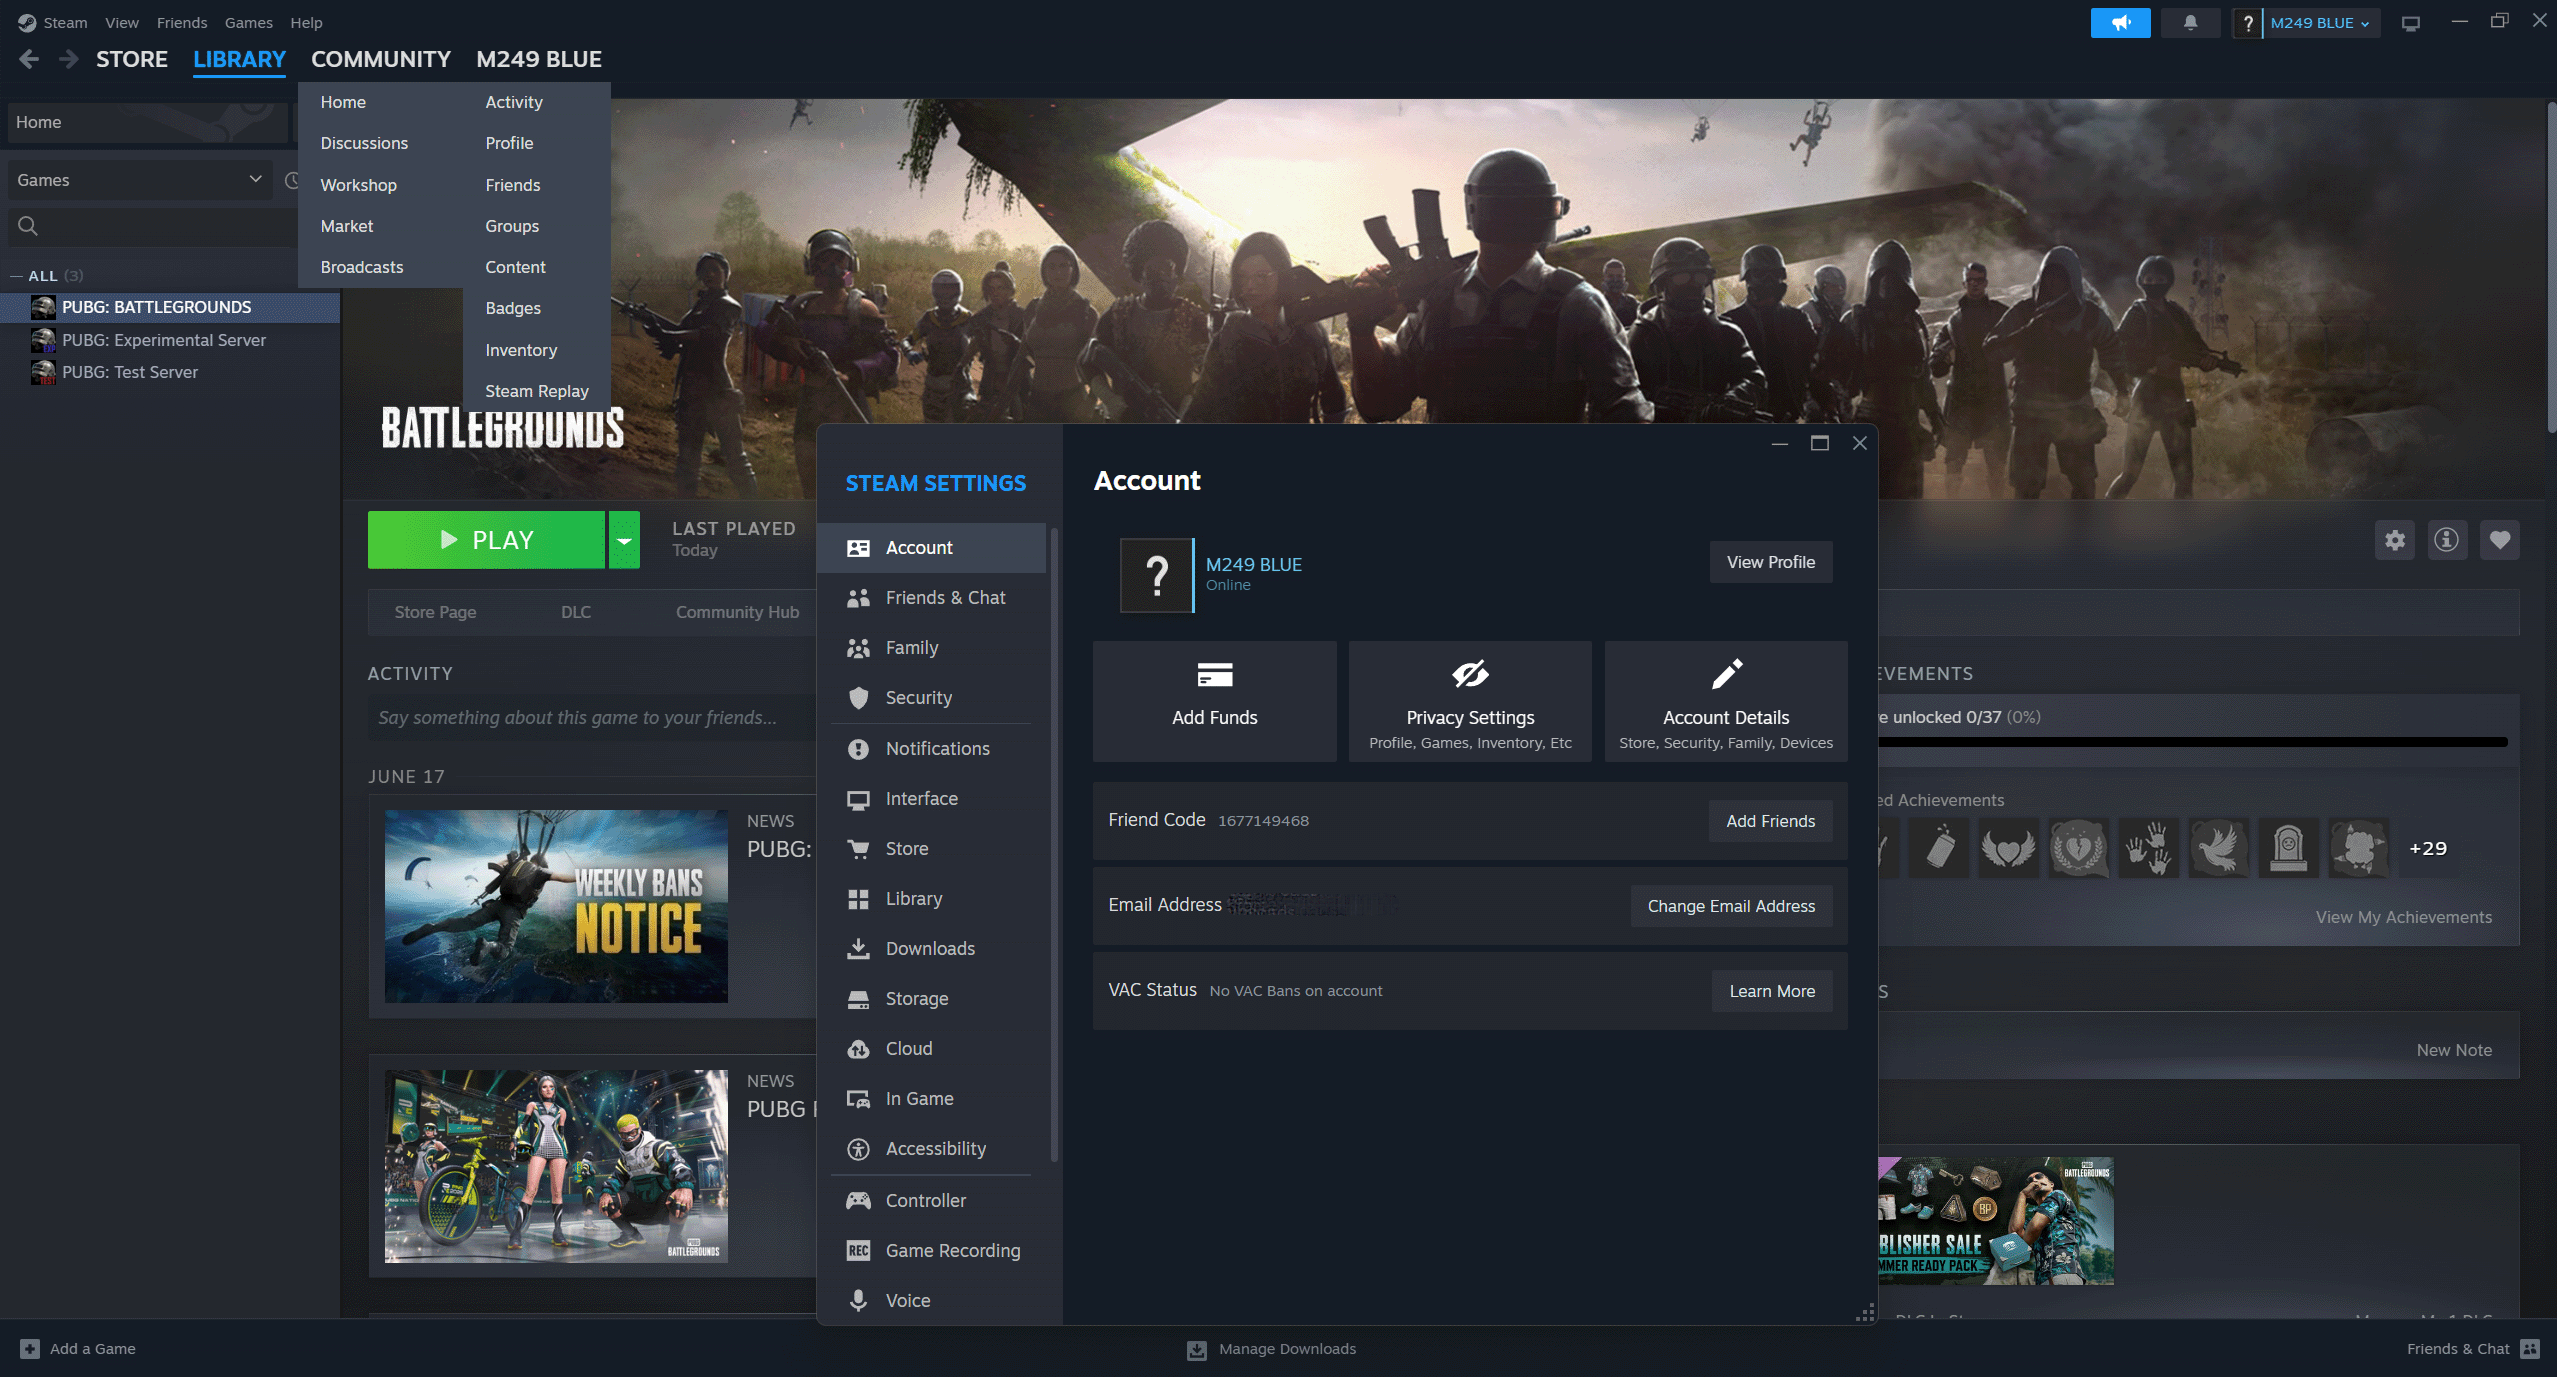The width and height of the screenshot is (2557, 1377).
Task: Open the Store Page link for PUBG
Action: [x=435, y=612]
